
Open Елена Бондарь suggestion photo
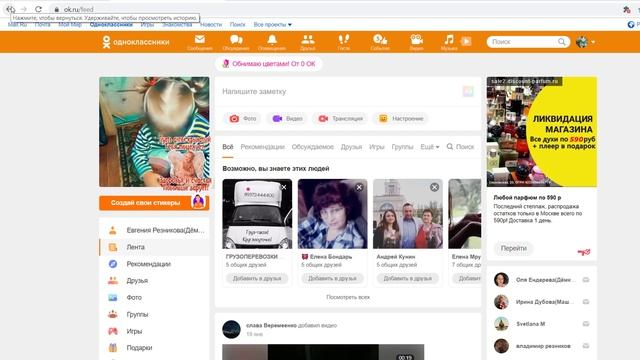click(332, 214)
